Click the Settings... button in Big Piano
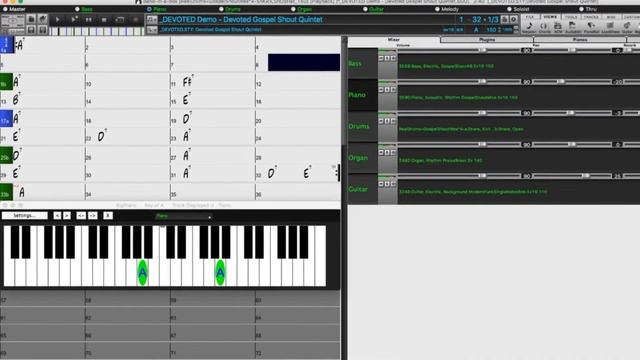Screen dimensions: 640x360 [x=24, y=216]
